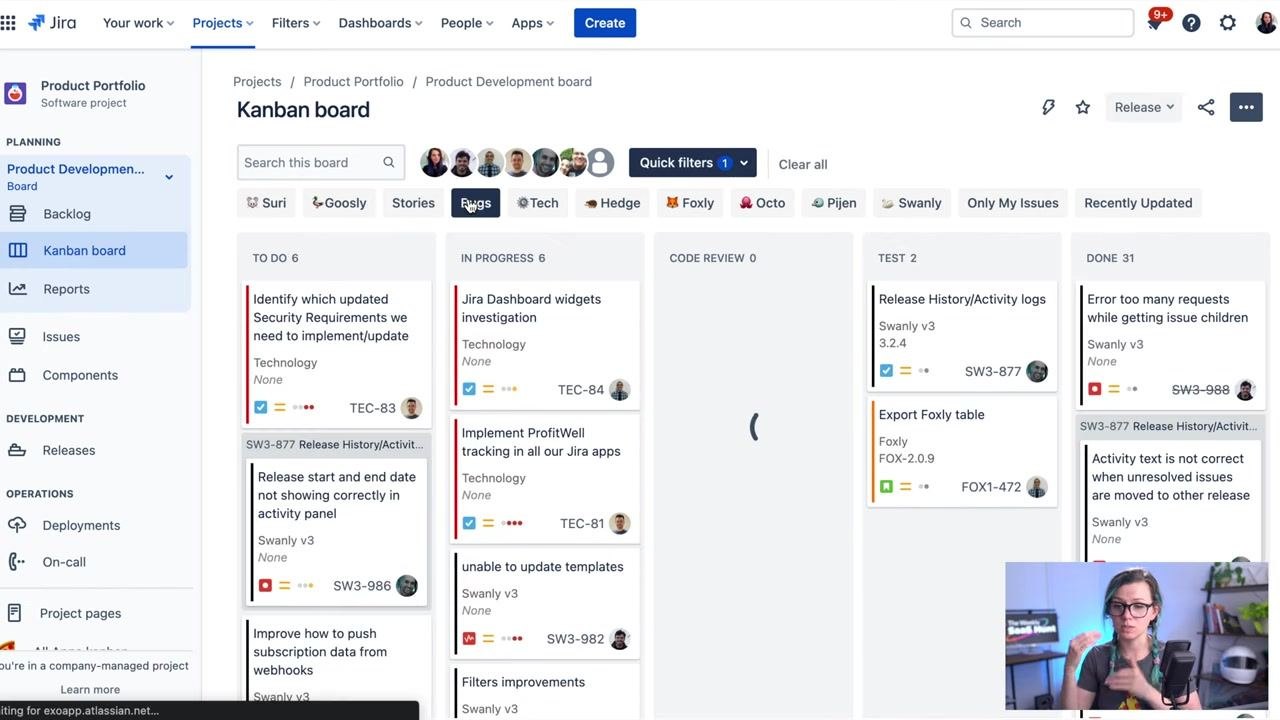Click the Deployments cloud icon
1280x720 pixels.
(17, 525)
